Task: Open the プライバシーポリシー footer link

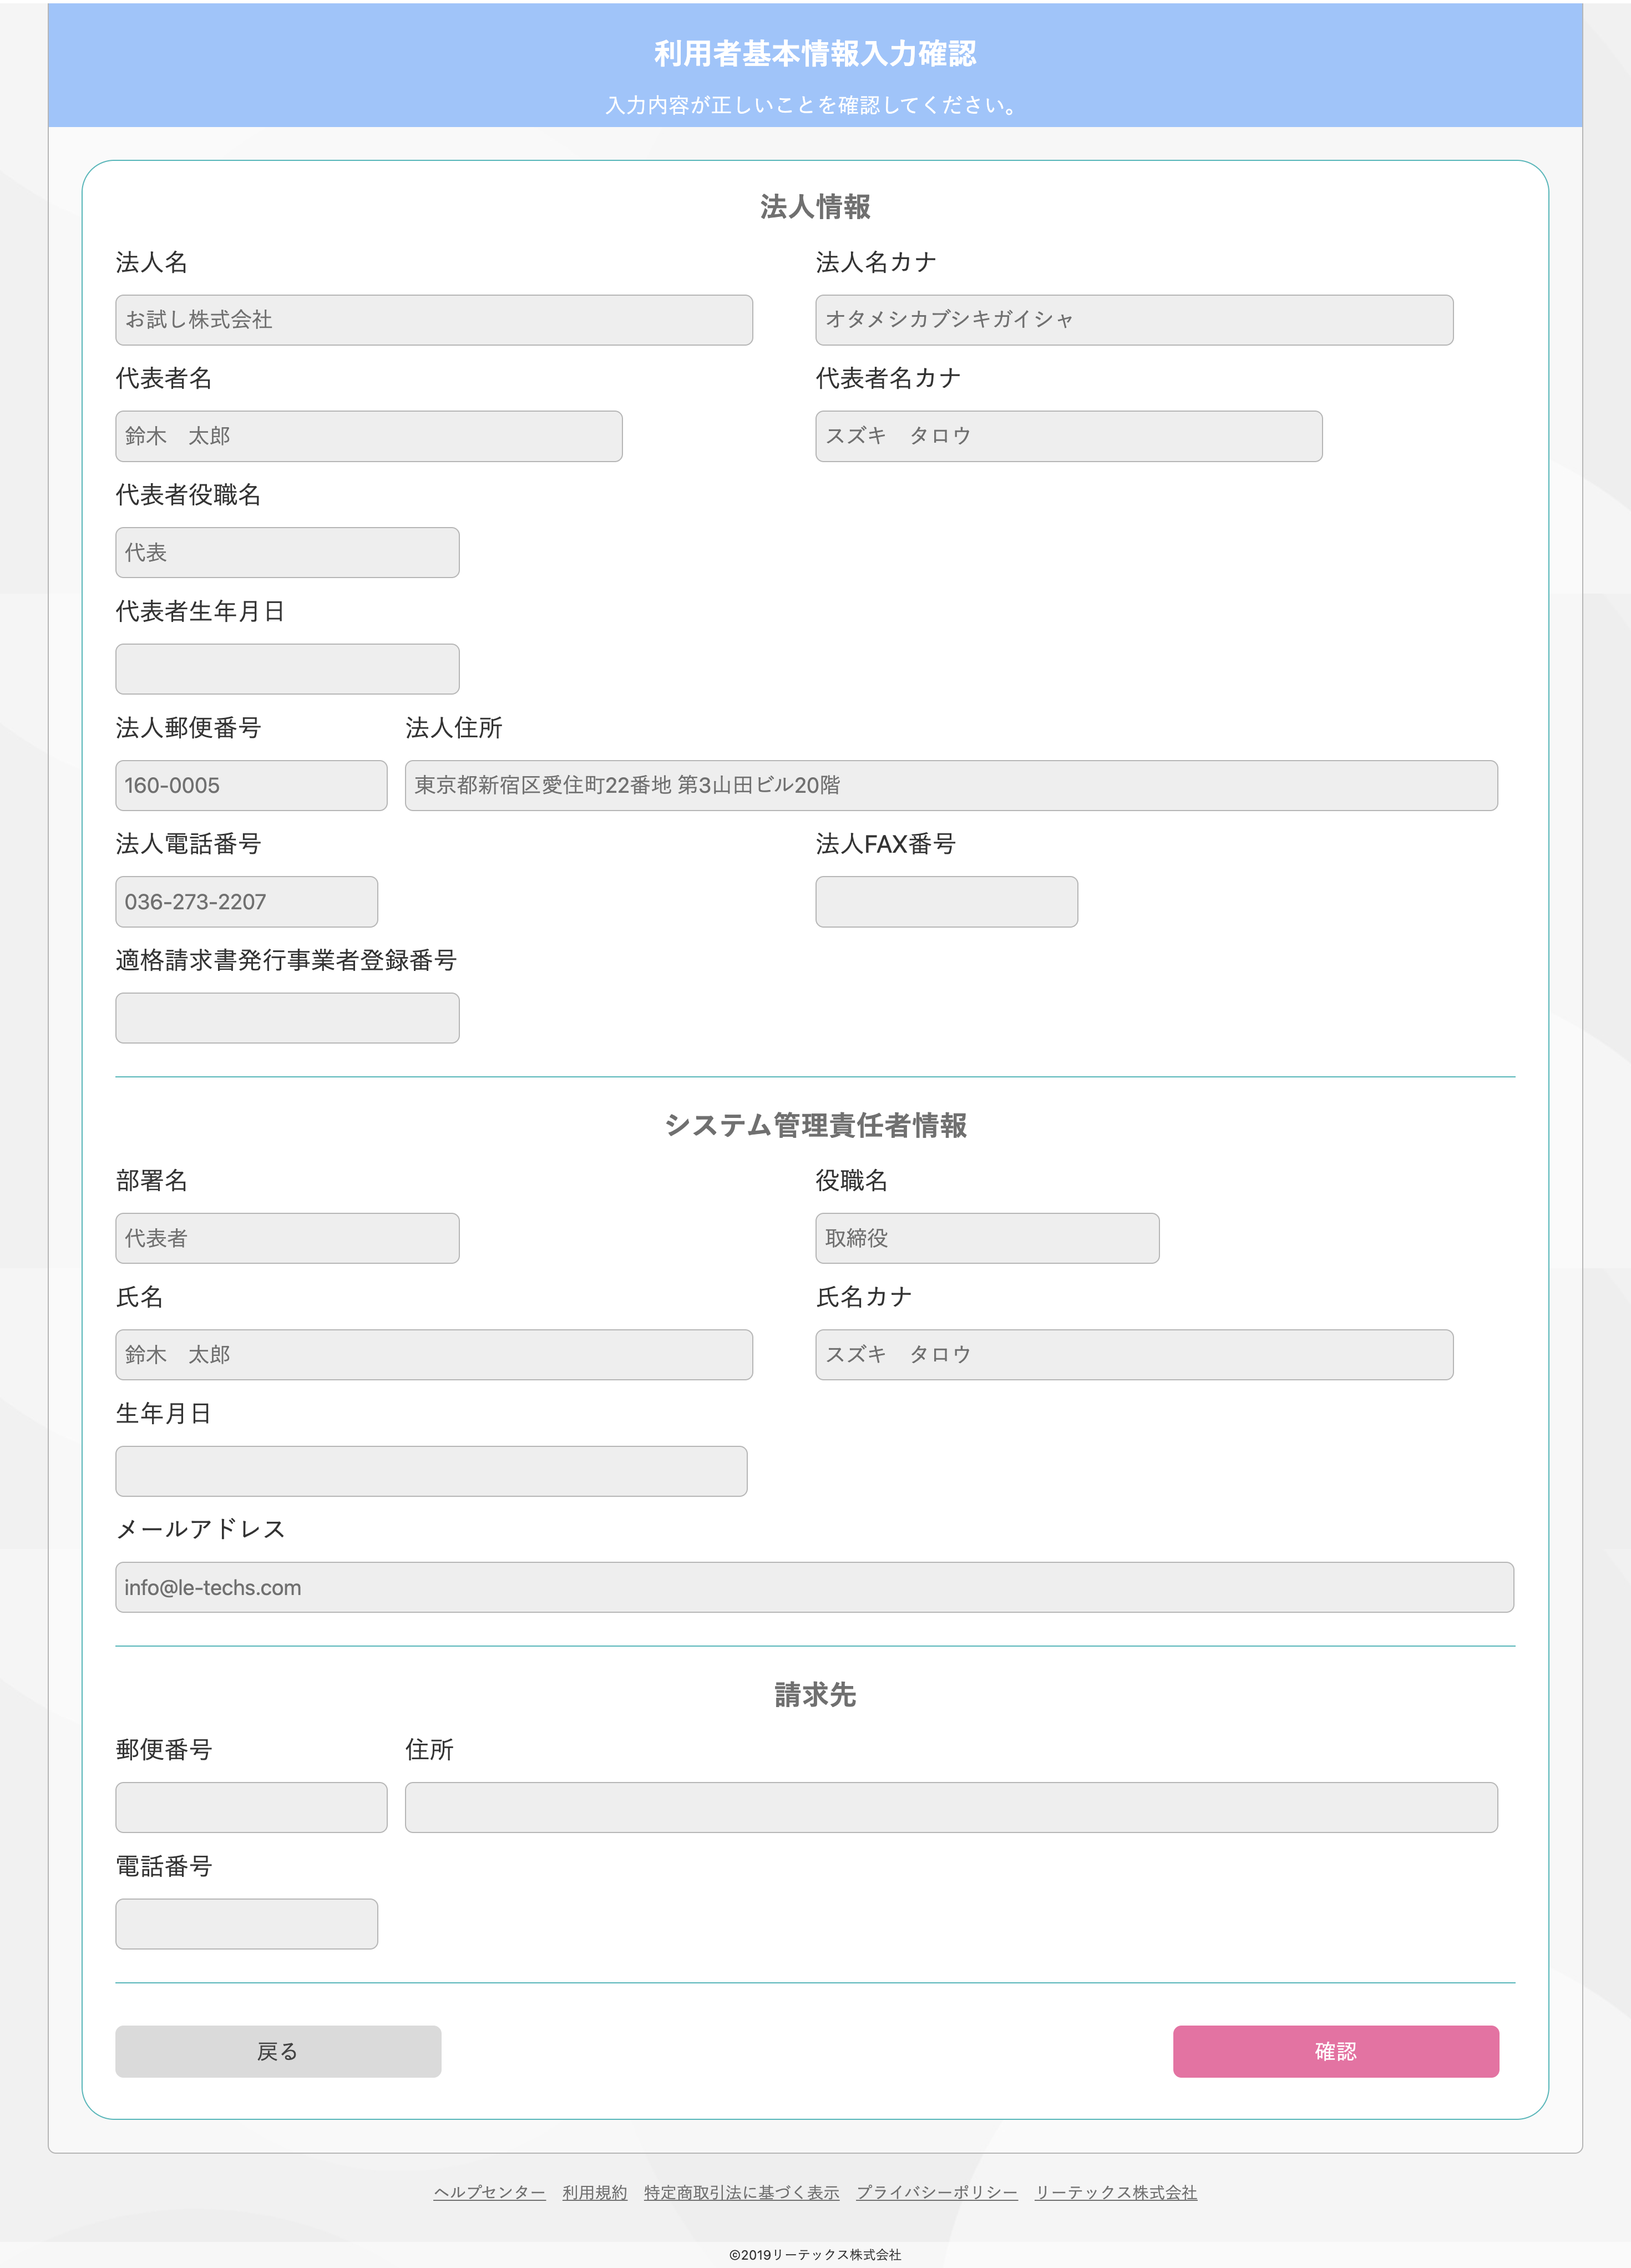Action: pyautogui.click(x=937, y=2192)
